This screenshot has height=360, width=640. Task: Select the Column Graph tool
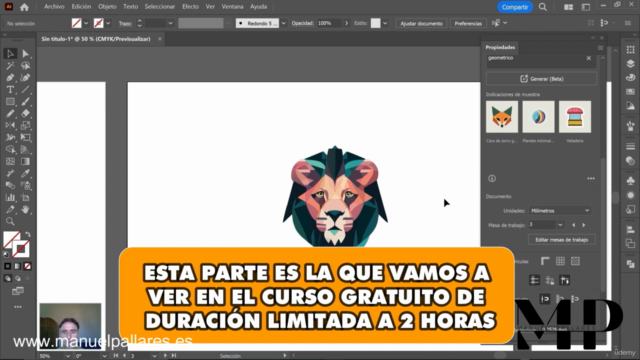pyautogui.click(x=10, y=198)
